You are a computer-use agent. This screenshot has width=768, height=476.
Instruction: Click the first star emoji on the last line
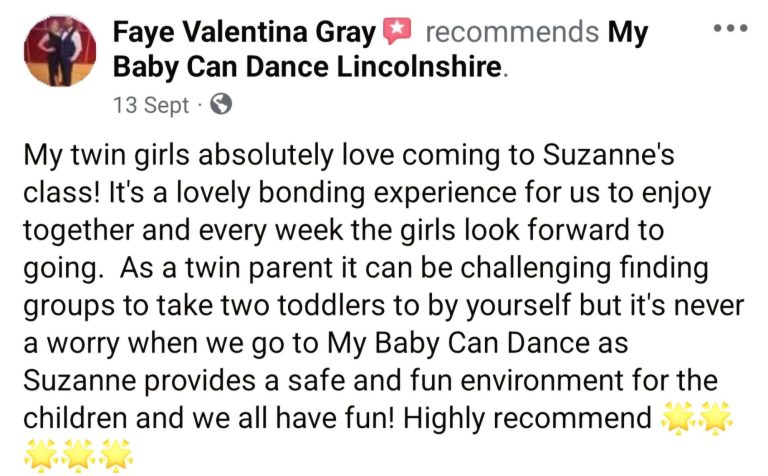40,455
